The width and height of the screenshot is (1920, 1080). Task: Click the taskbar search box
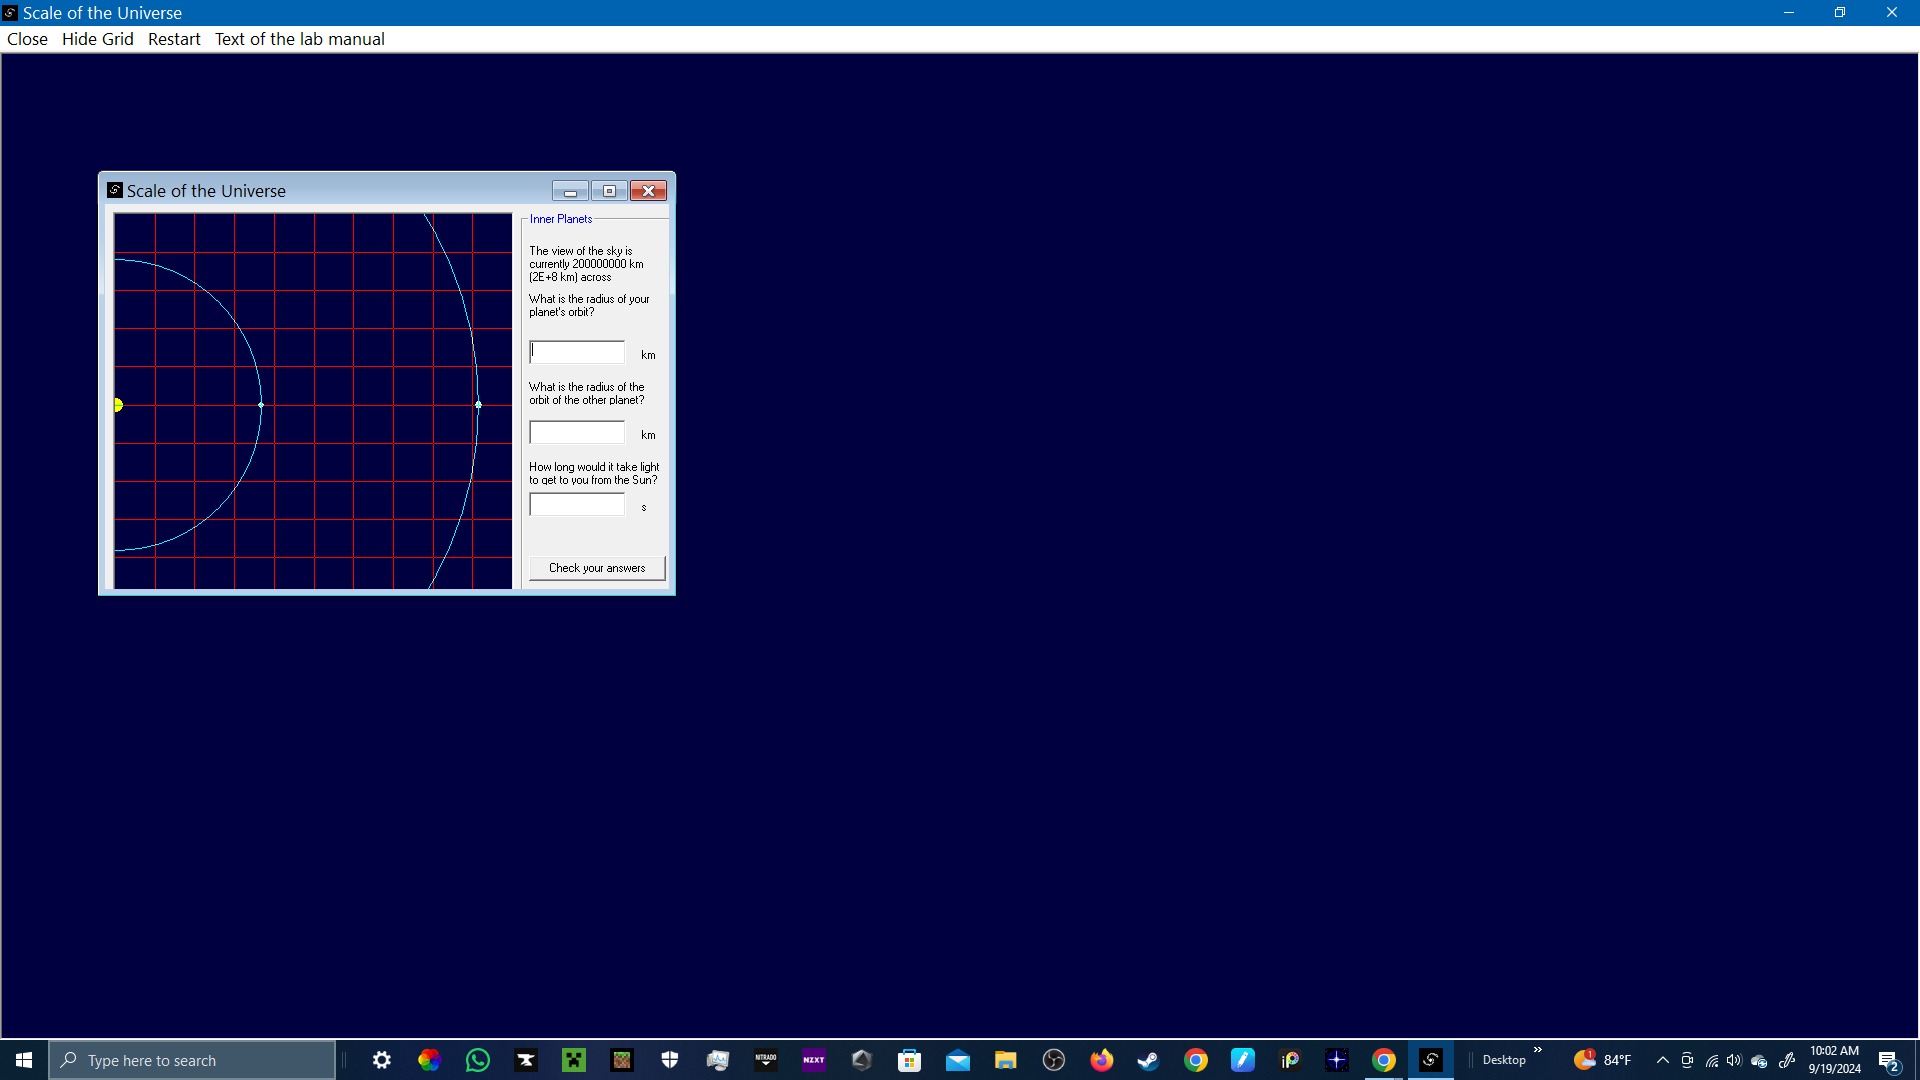(192, 1060)
